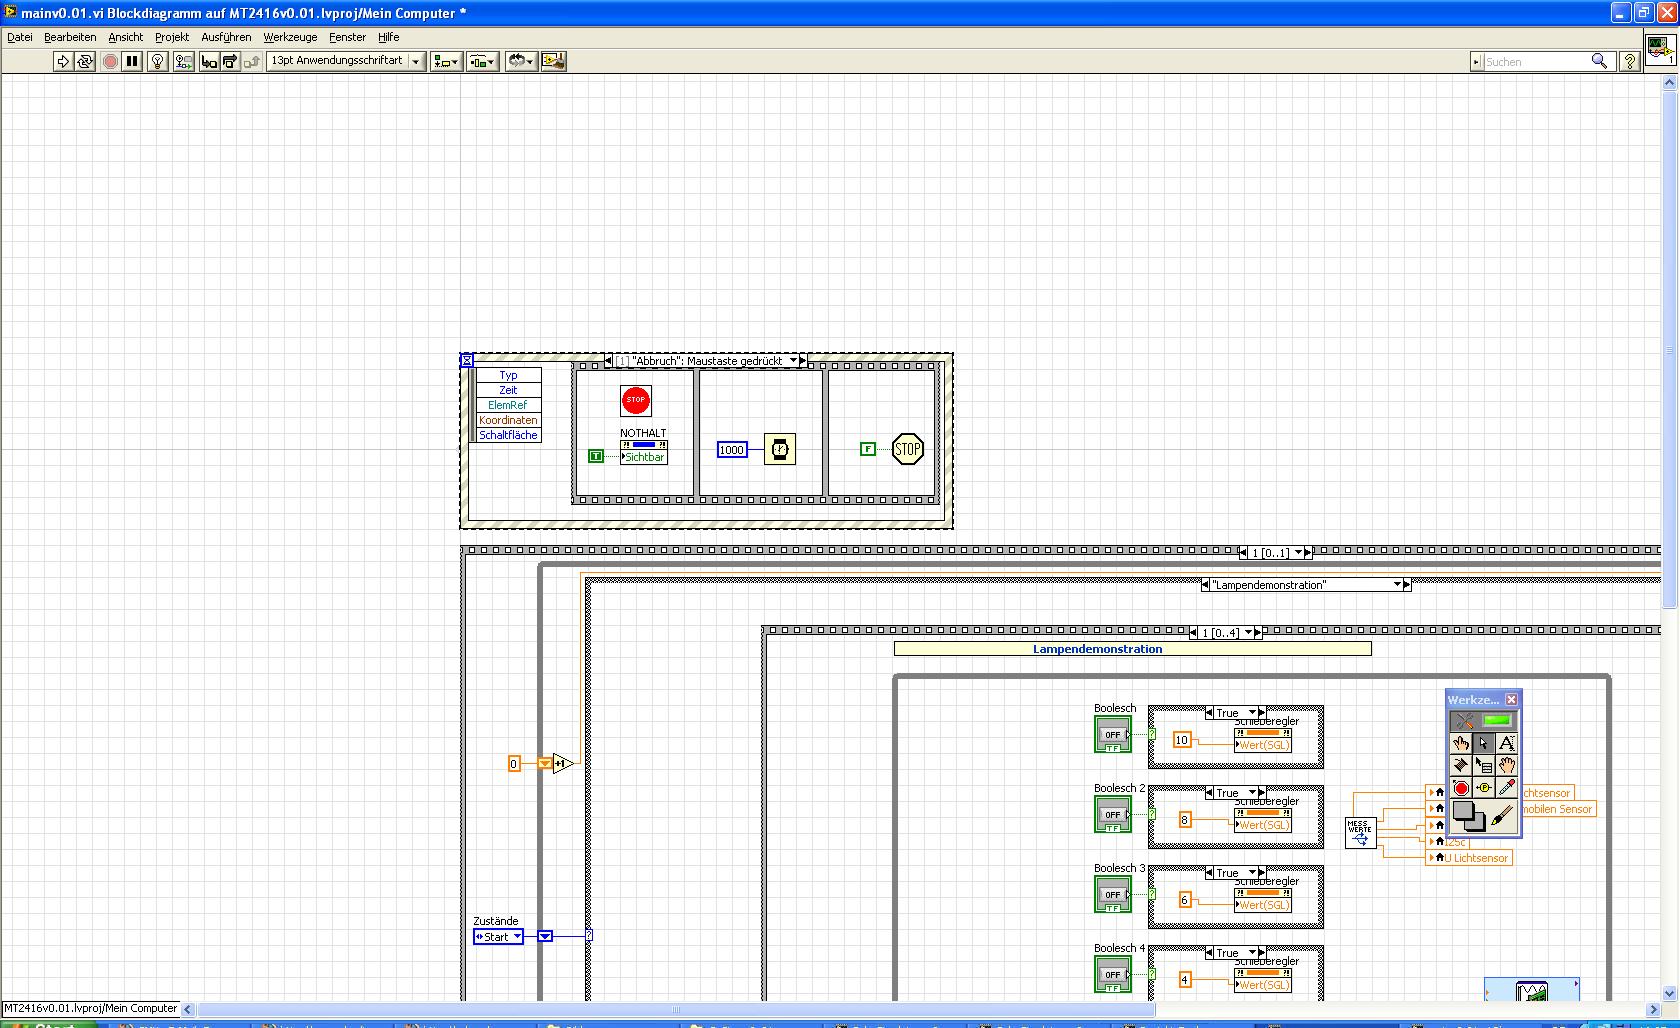
Task: Open the Fenster menu
Action: (348, 37)
